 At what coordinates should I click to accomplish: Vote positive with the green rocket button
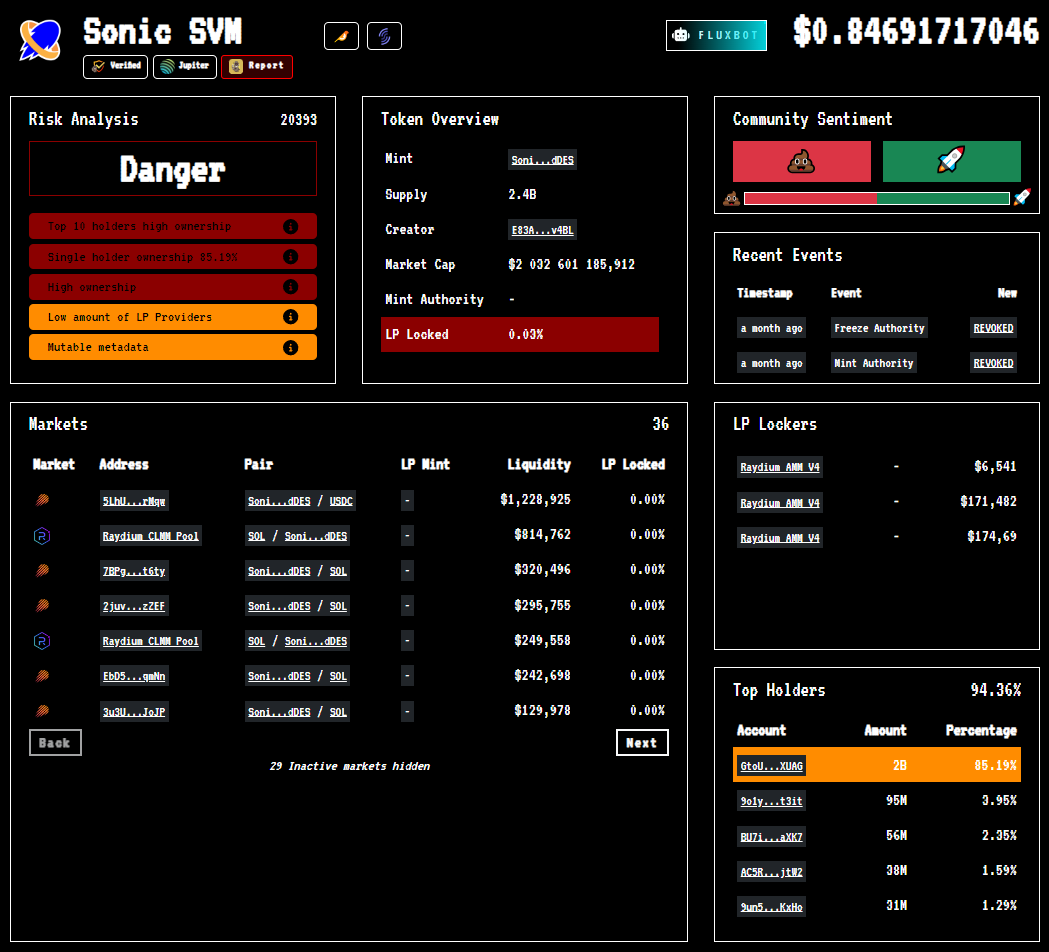click(x=951, y=161)
